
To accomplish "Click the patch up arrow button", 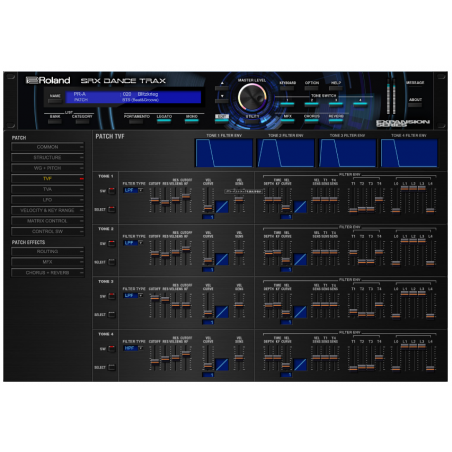I will pyautogui.click(x=222, y=88).
